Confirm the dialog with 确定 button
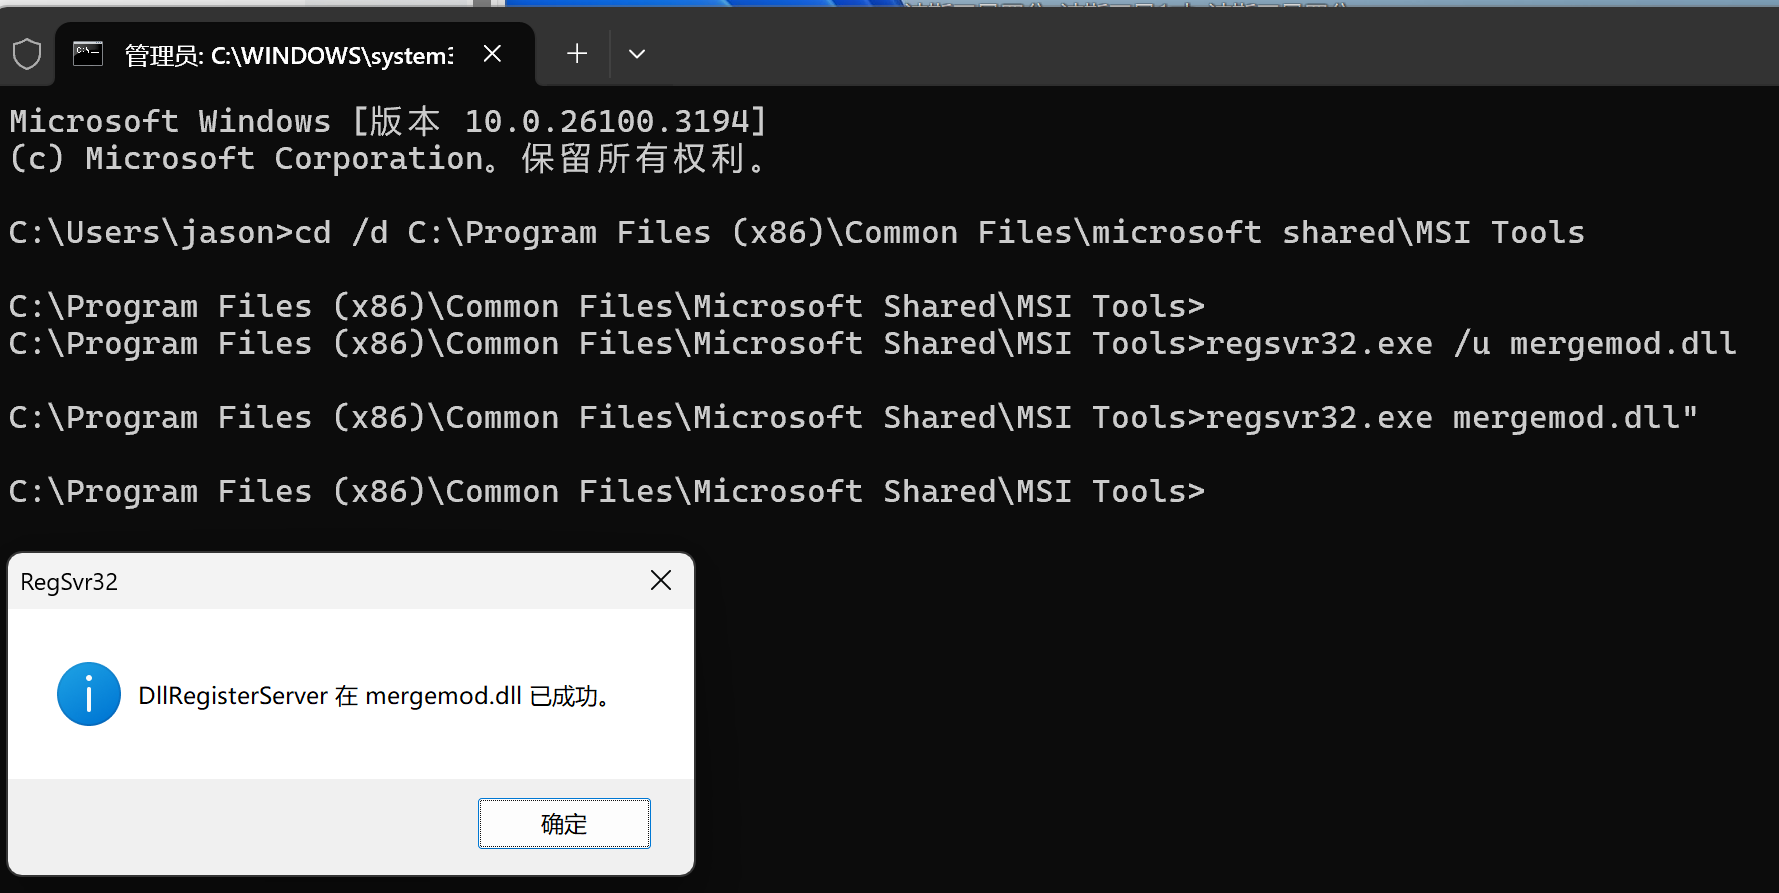 (x=564, y=823)
